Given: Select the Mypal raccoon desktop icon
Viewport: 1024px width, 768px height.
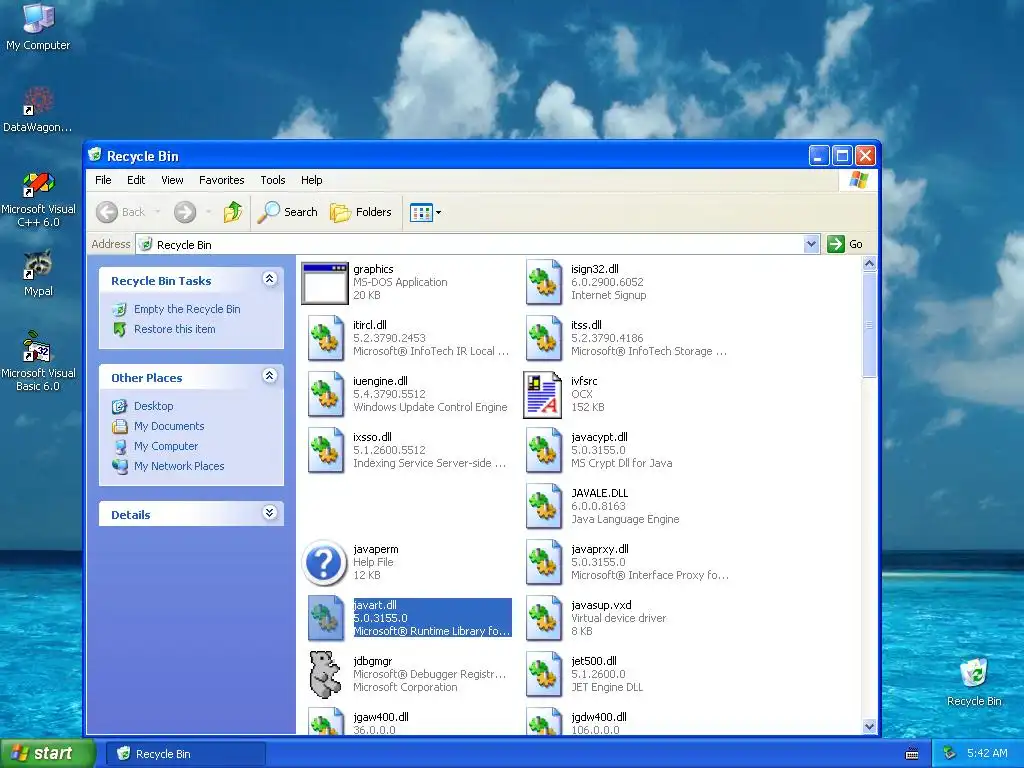Looking at the screenshot, I should [38, 273].
